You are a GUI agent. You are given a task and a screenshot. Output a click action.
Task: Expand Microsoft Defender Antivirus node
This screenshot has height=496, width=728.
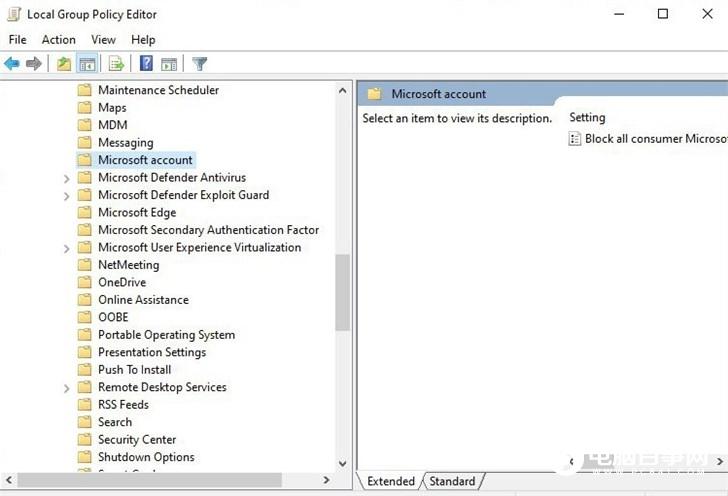(66, 178)
